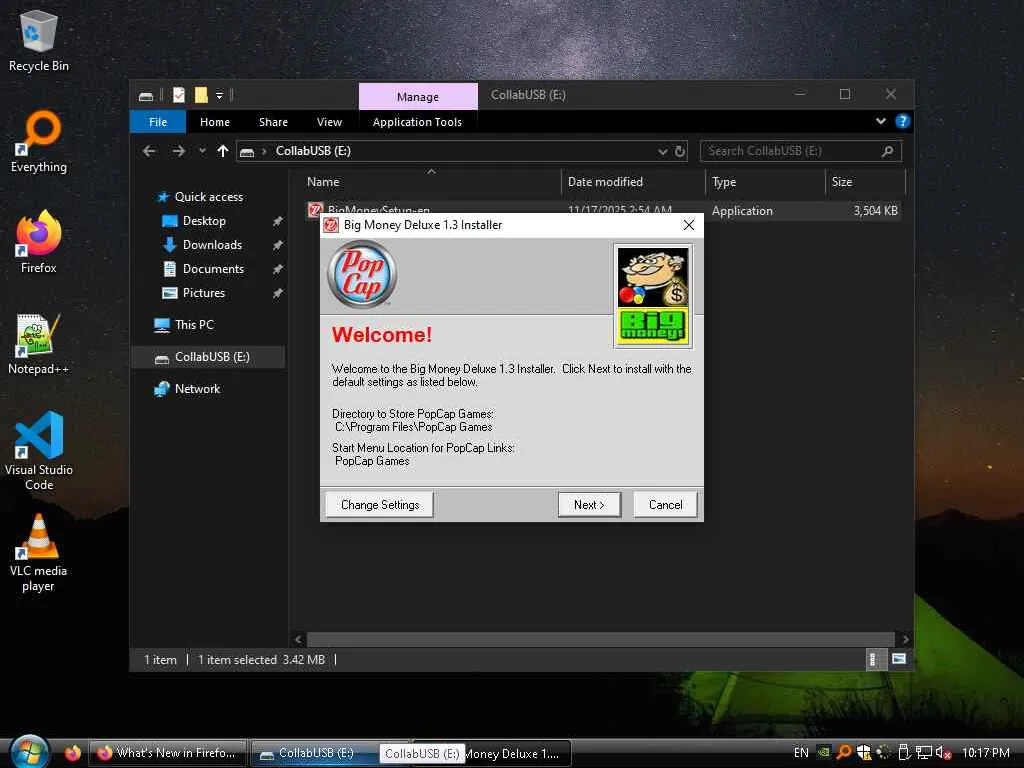Switch to details view layout button

click(875, 660)
